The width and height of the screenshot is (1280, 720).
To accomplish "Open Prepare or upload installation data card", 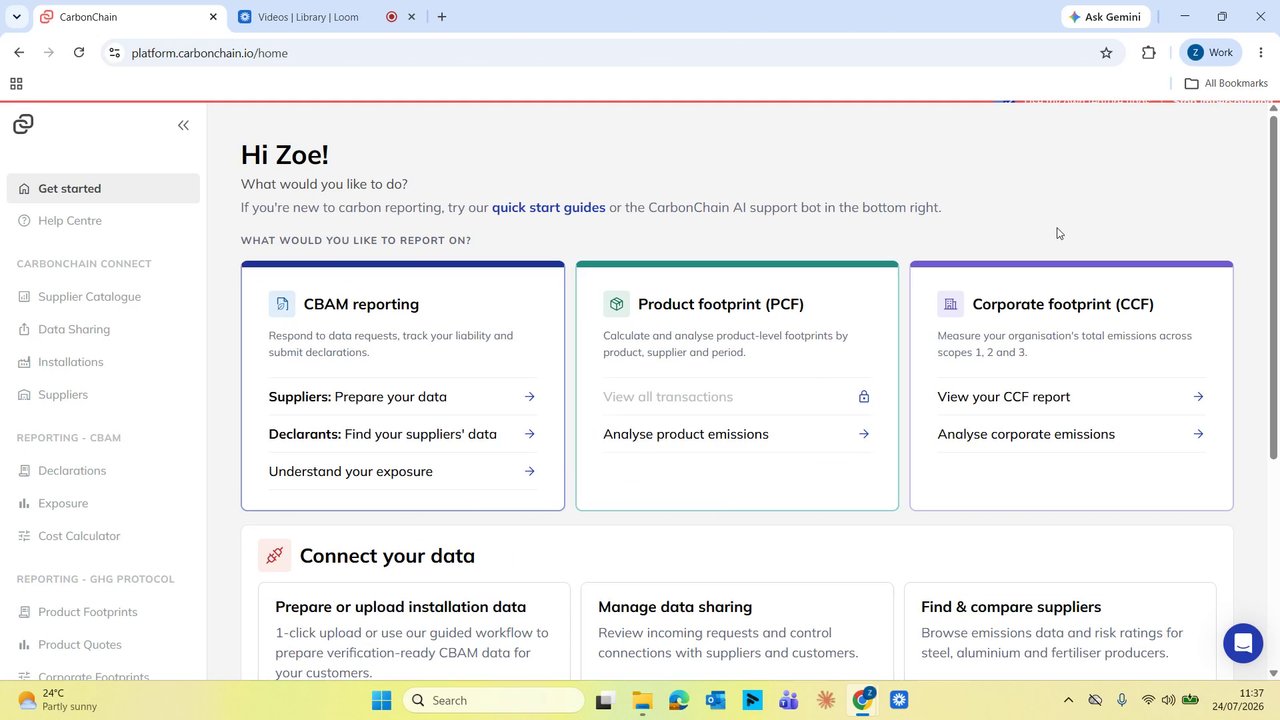I will click(414, 632).
